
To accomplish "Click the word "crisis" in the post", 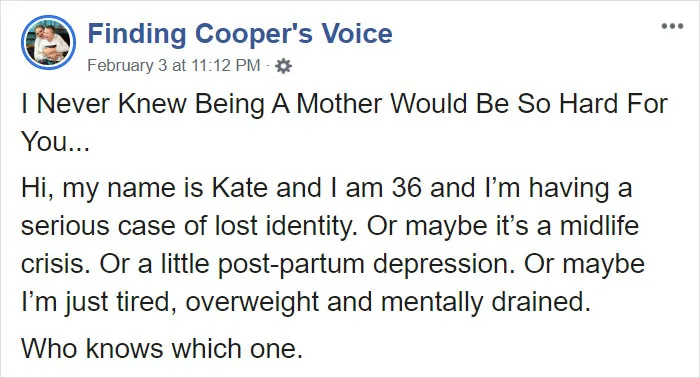I will click(x=56, y=264).
